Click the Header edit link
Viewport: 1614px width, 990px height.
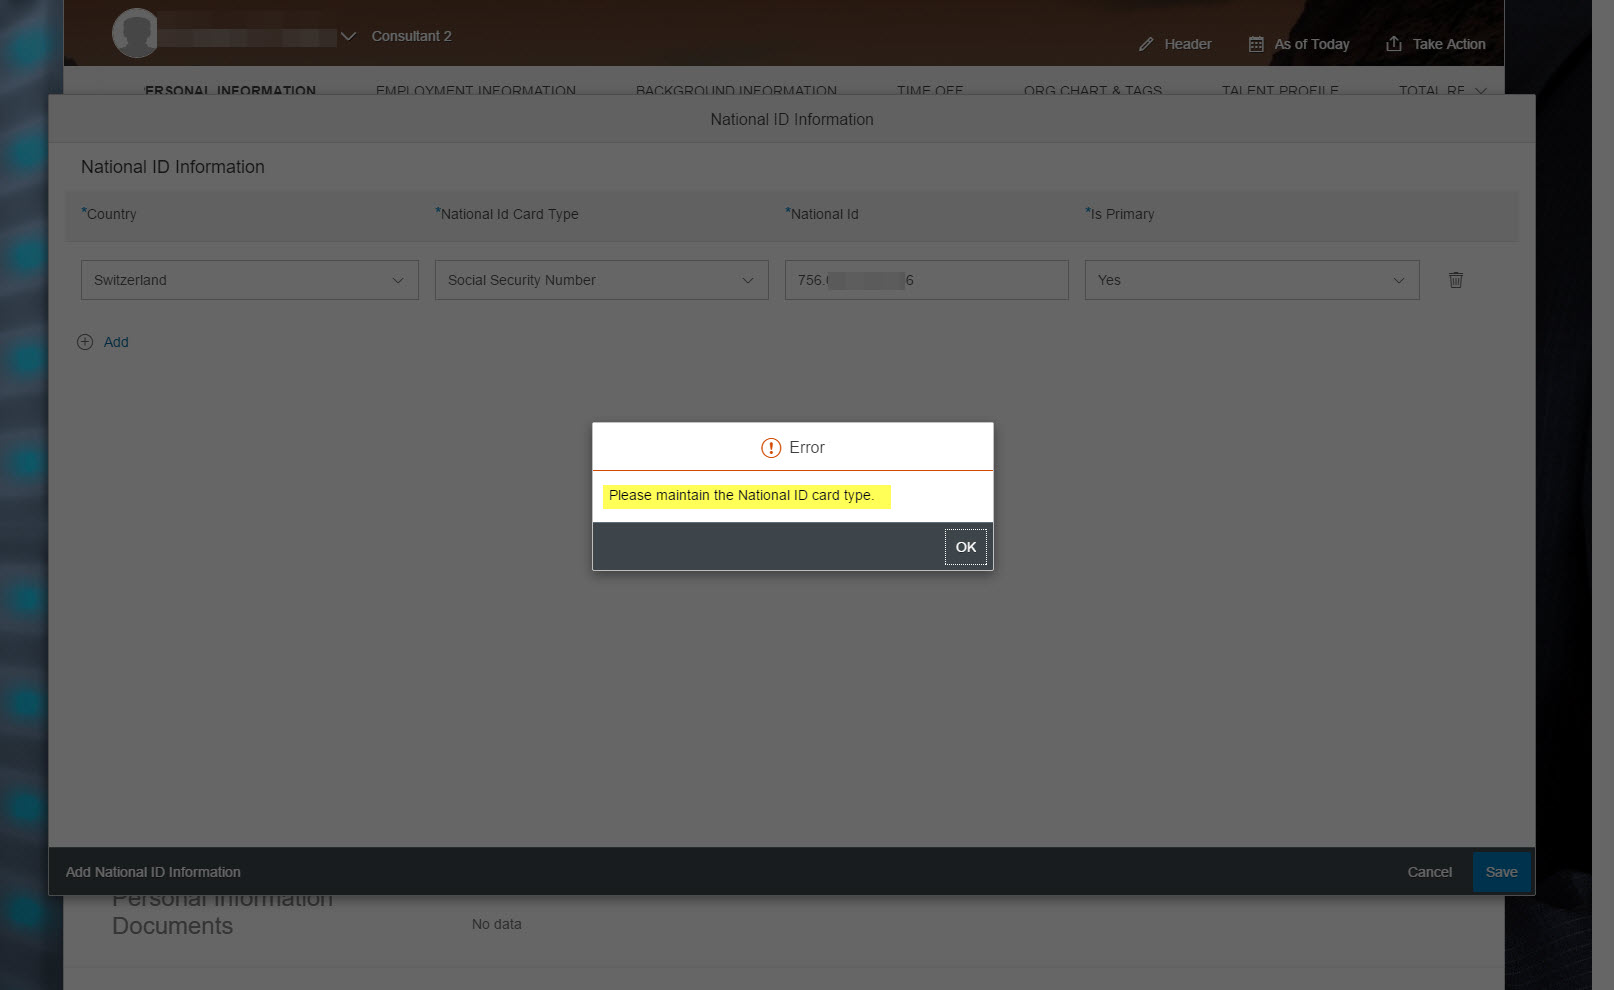point(1187,44)
